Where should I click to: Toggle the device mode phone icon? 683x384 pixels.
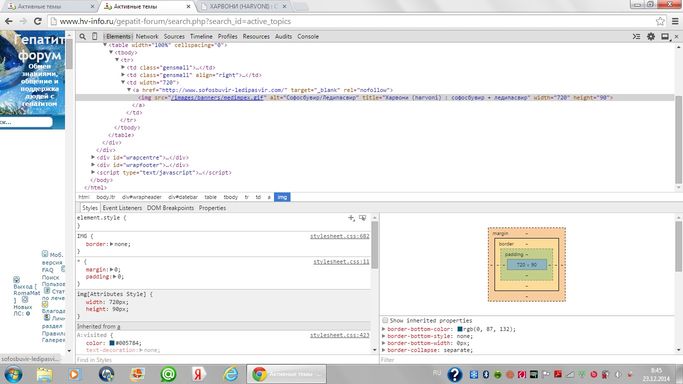coord(95,37)
